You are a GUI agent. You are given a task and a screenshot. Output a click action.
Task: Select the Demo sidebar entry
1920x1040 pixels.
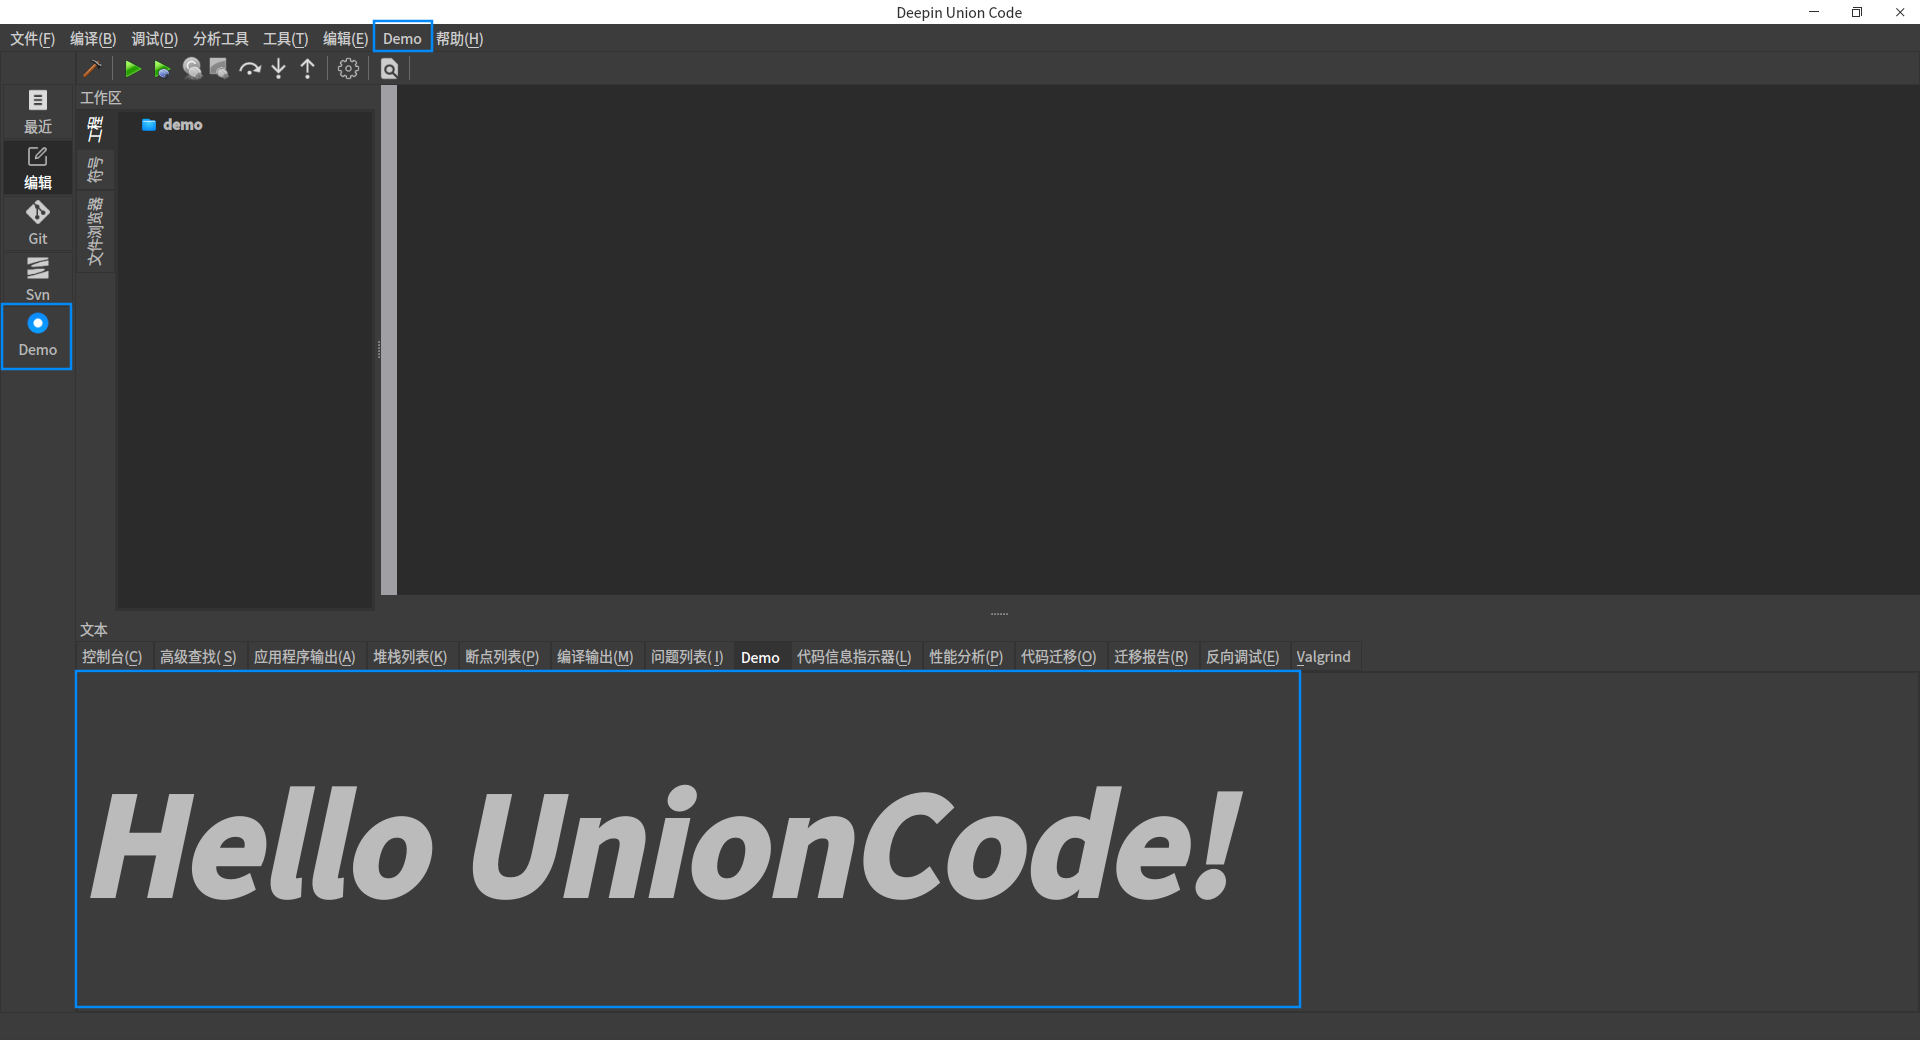(x=37, y=336)
